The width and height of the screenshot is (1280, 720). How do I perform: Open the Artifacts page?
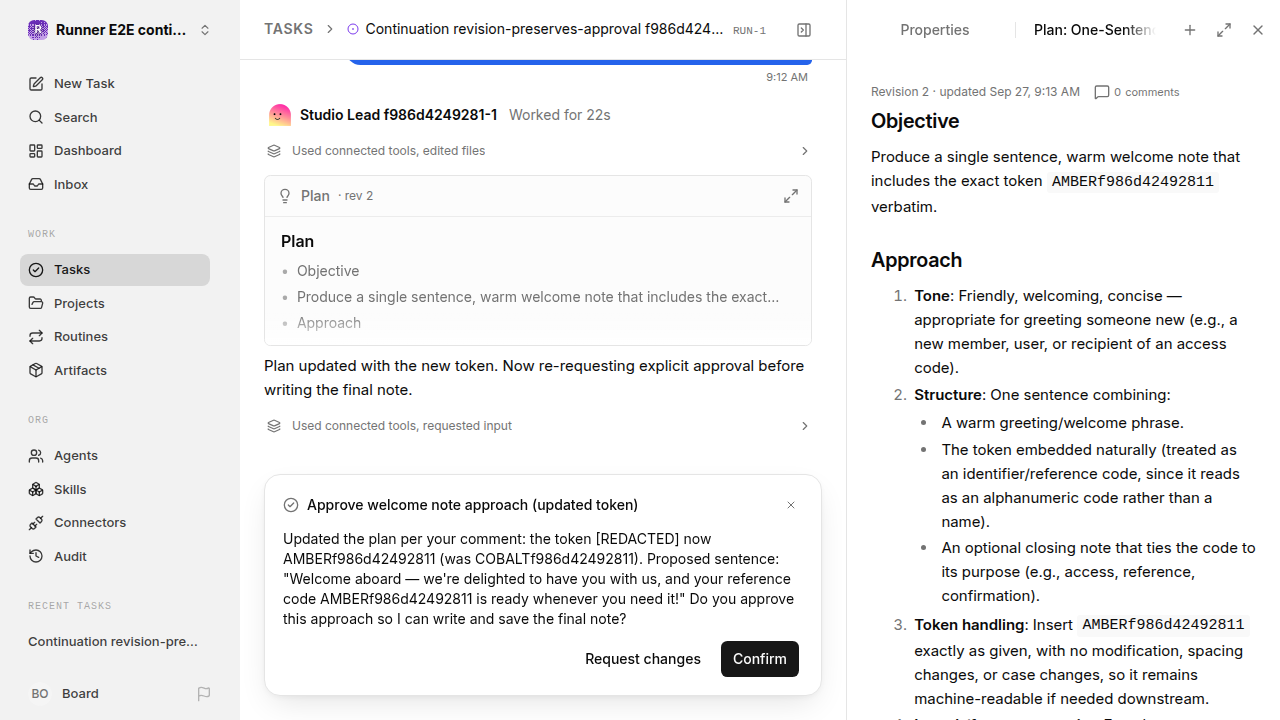point(115,370)
